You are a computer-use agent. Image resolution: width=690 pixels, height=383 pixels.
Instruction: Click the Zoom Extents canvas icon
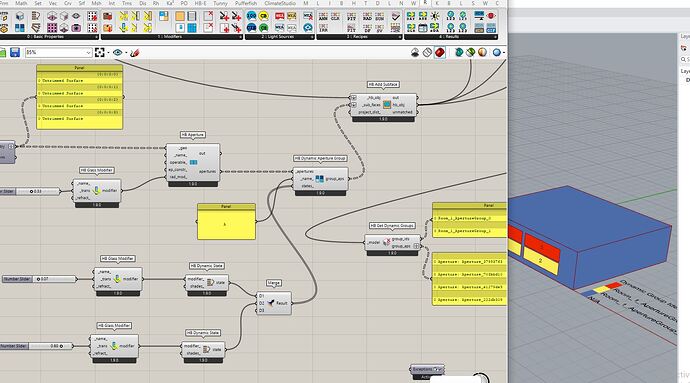[99, 53]
